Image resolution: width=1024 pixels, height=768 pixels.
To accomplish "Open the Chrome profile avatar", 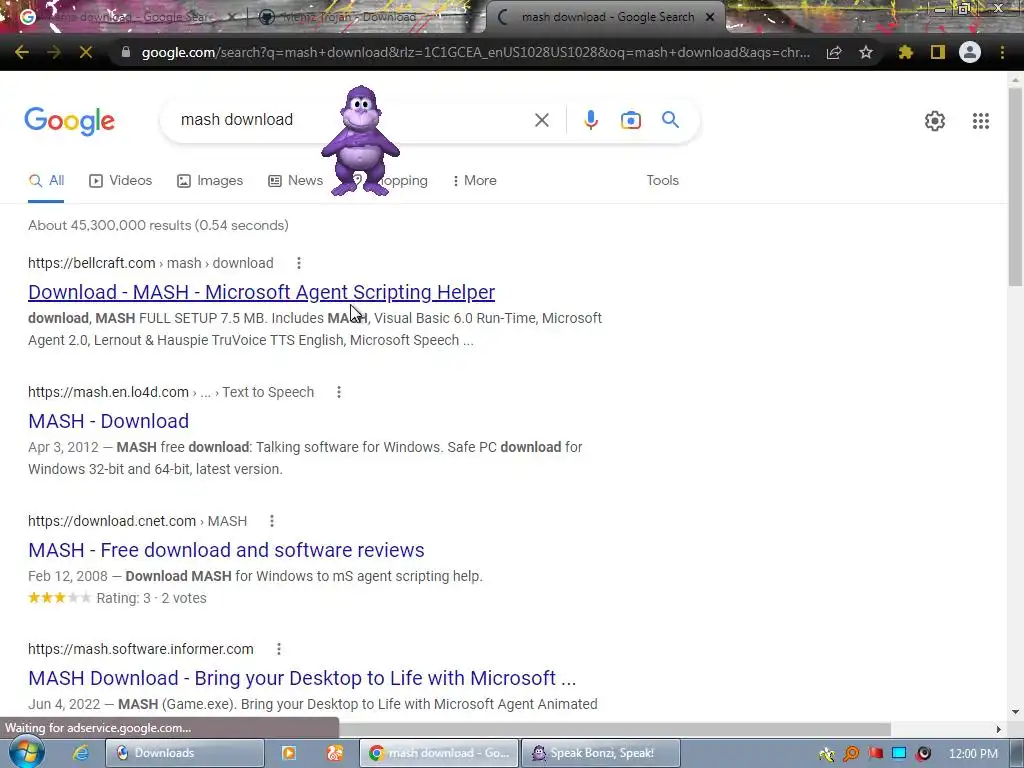I will (x=970, y=52).
